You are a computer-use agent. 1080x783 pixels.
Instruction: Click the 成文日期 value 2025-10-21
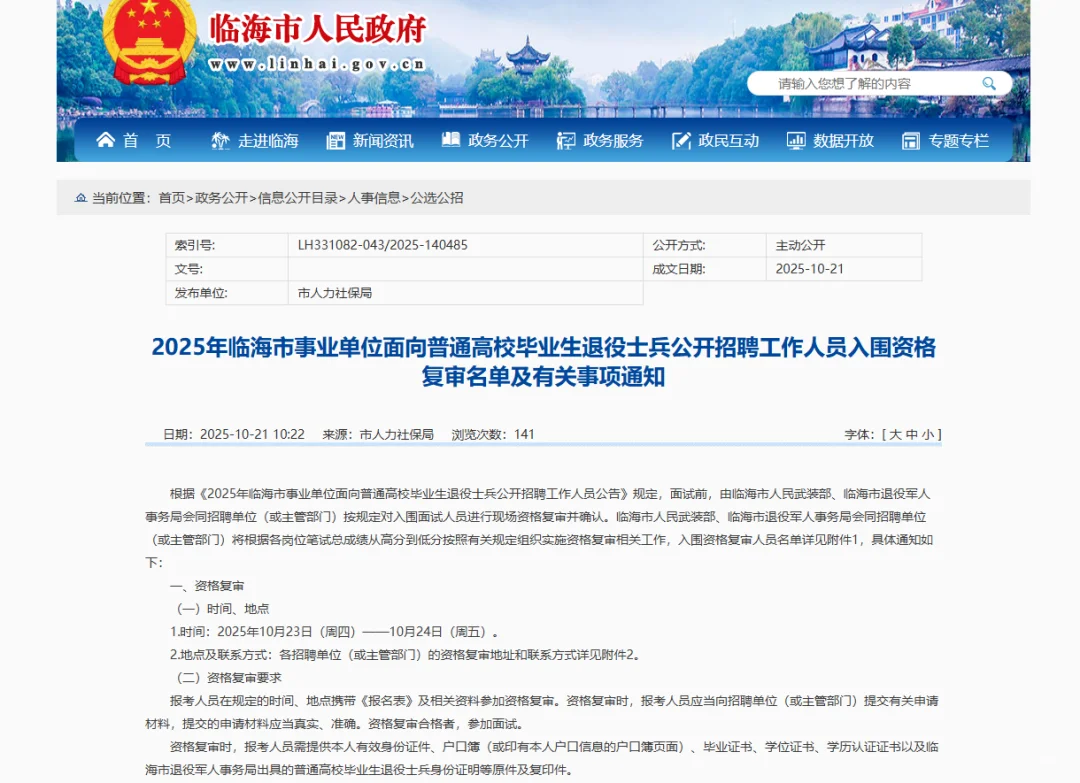(809, 269)
